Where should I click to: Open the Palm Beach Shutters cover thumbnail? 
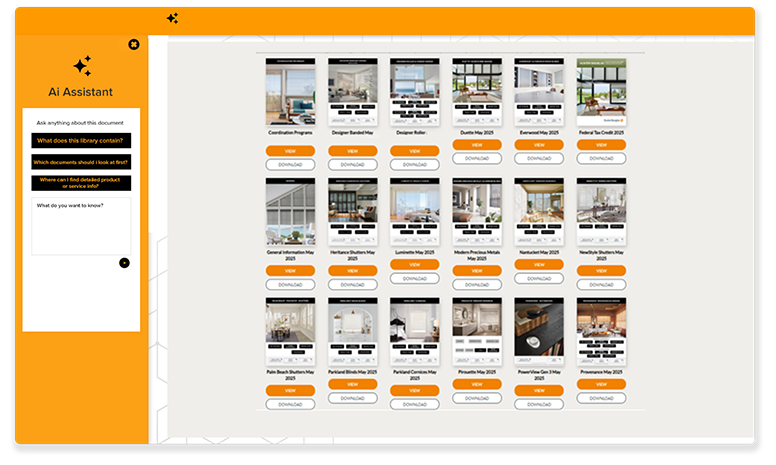coord(291,331)
